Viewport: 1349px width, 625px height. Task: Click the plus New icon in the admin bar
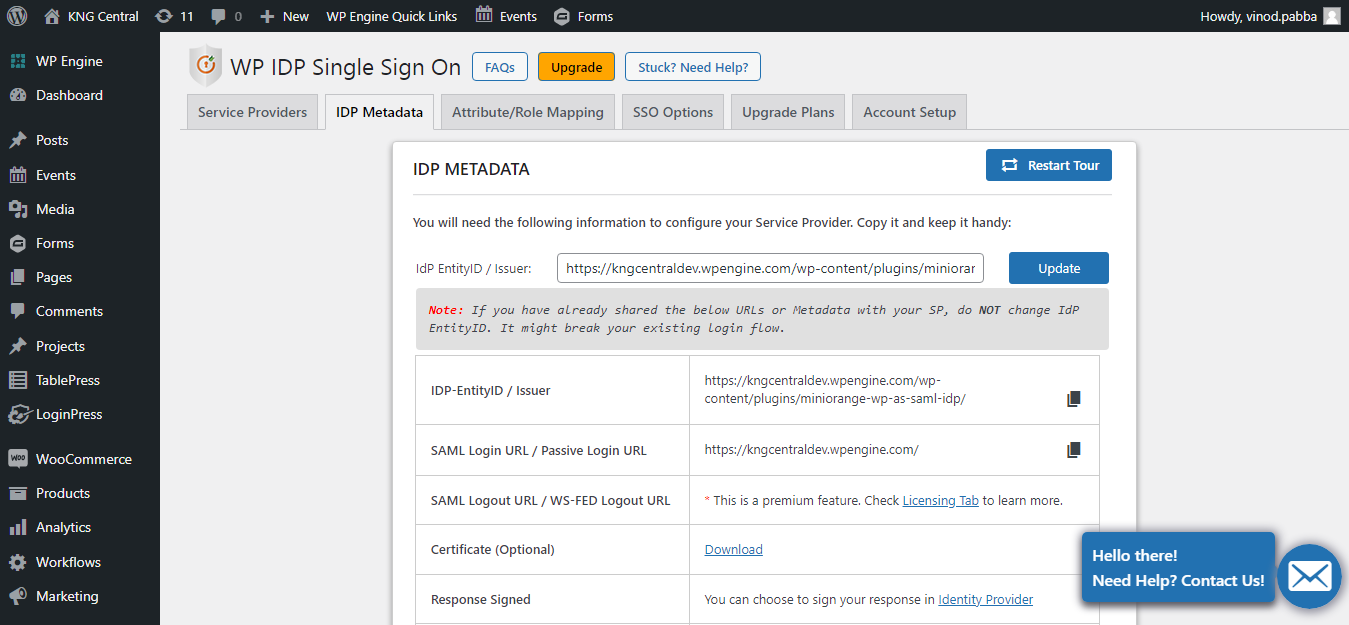[267, 17]
